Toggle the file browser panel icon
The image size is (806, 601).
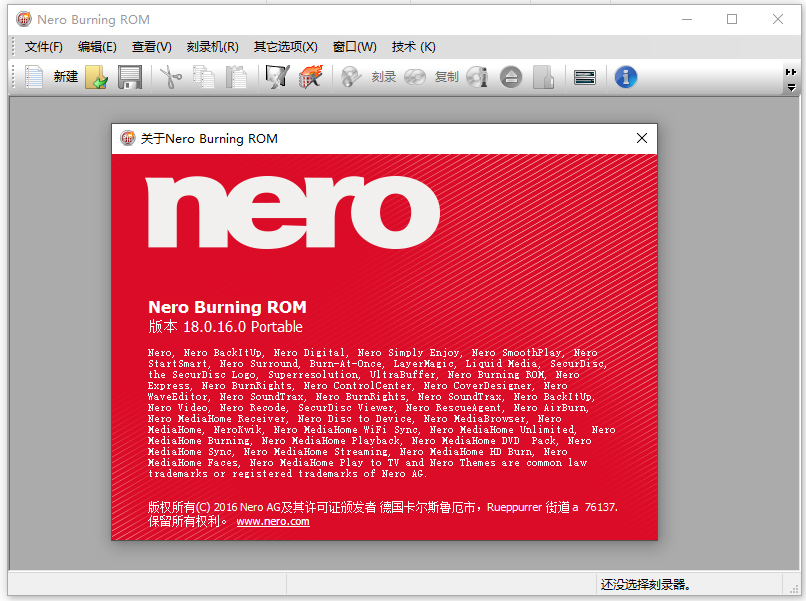coord(585,77)
